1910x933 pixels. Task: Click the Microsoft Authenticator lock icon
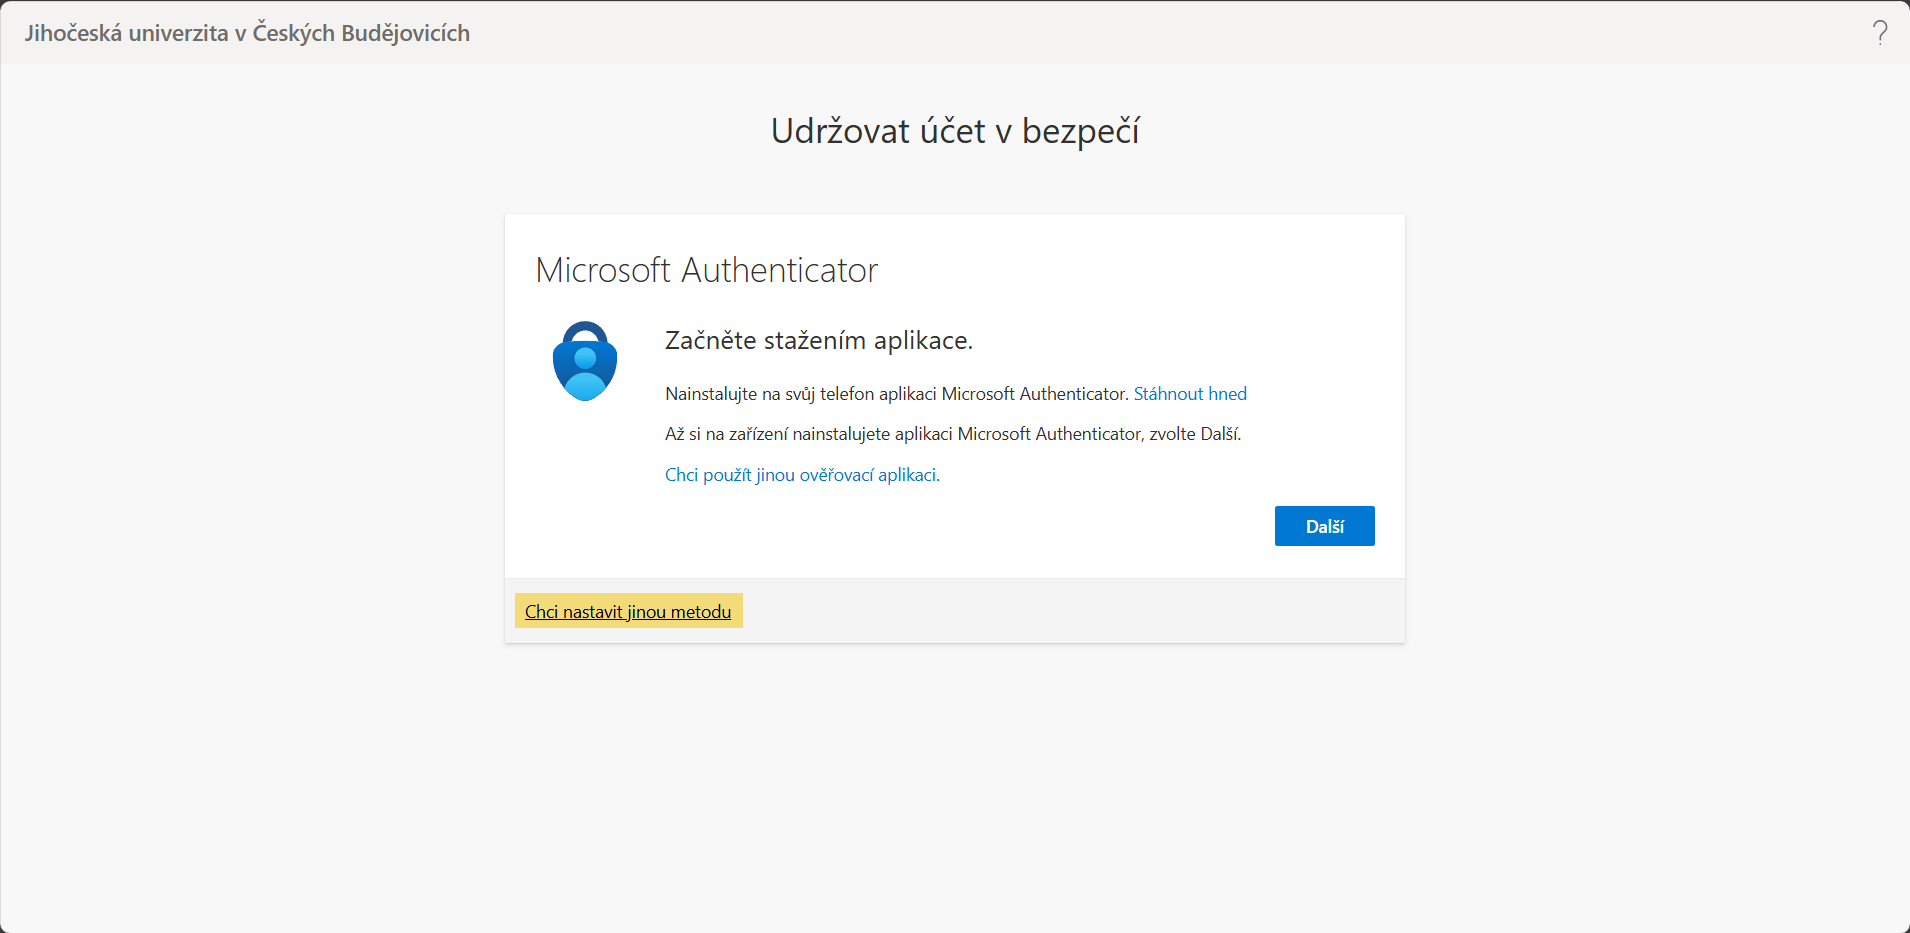pyautogui.click(x=585, y=361)
